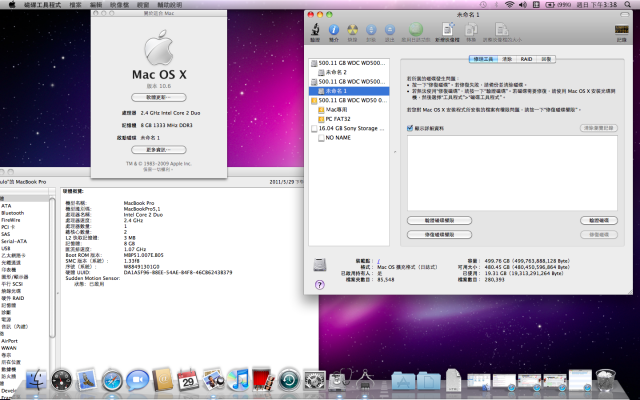Click the Eject icon in Disk Utility toolbar

390,30
